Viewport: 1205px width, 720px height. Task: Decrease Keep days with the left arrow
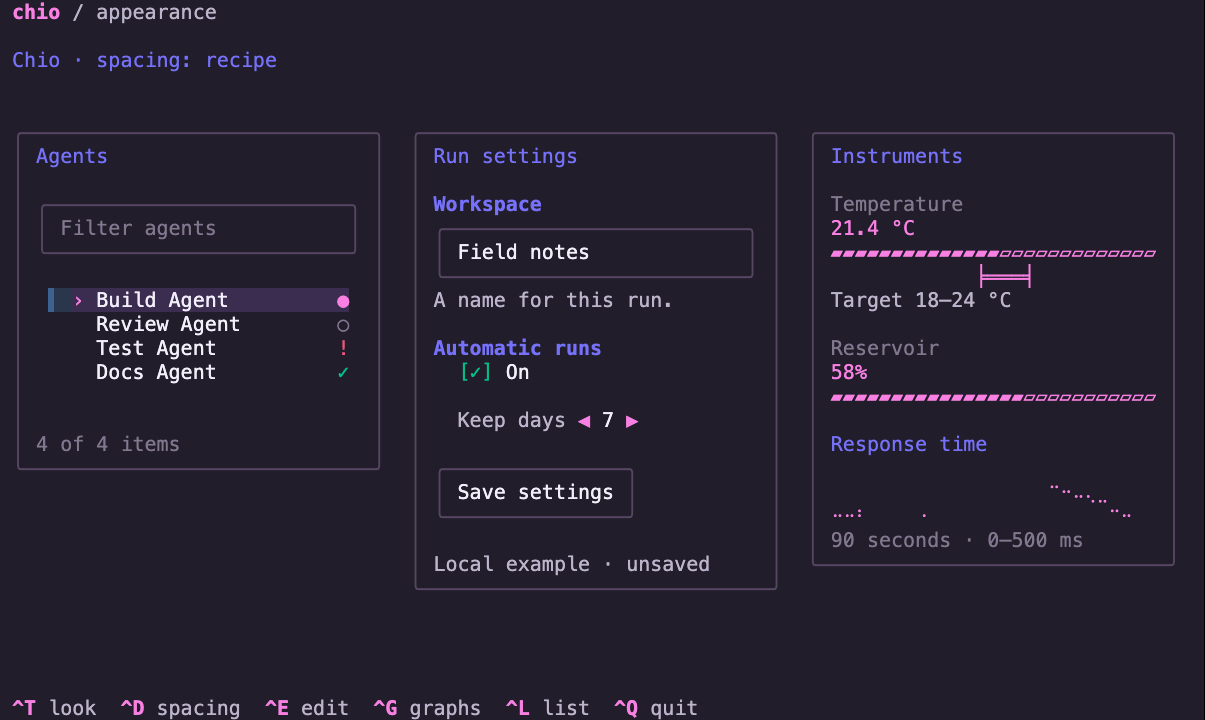[x=584, y=421]
